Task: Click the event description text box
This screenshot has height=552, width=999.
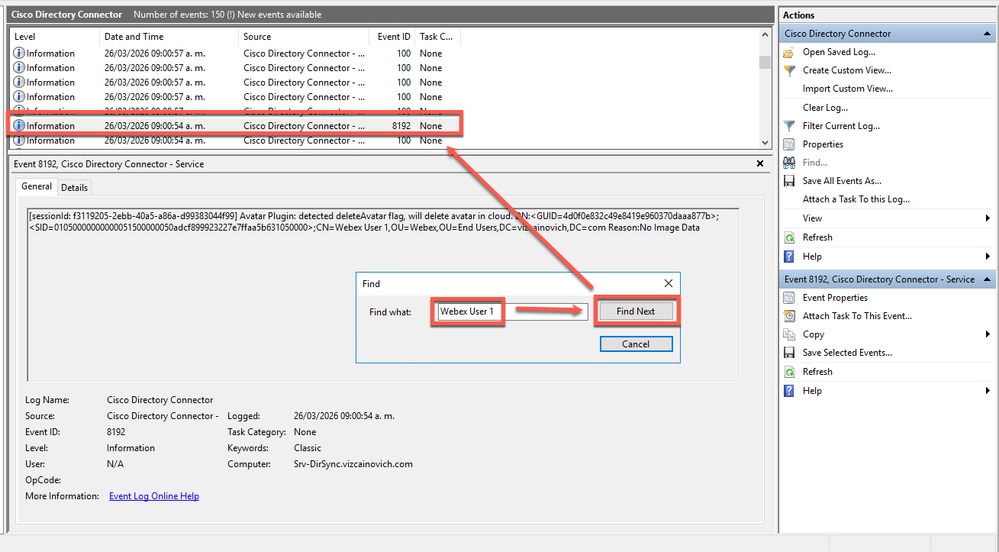Action: click(383, 294)
